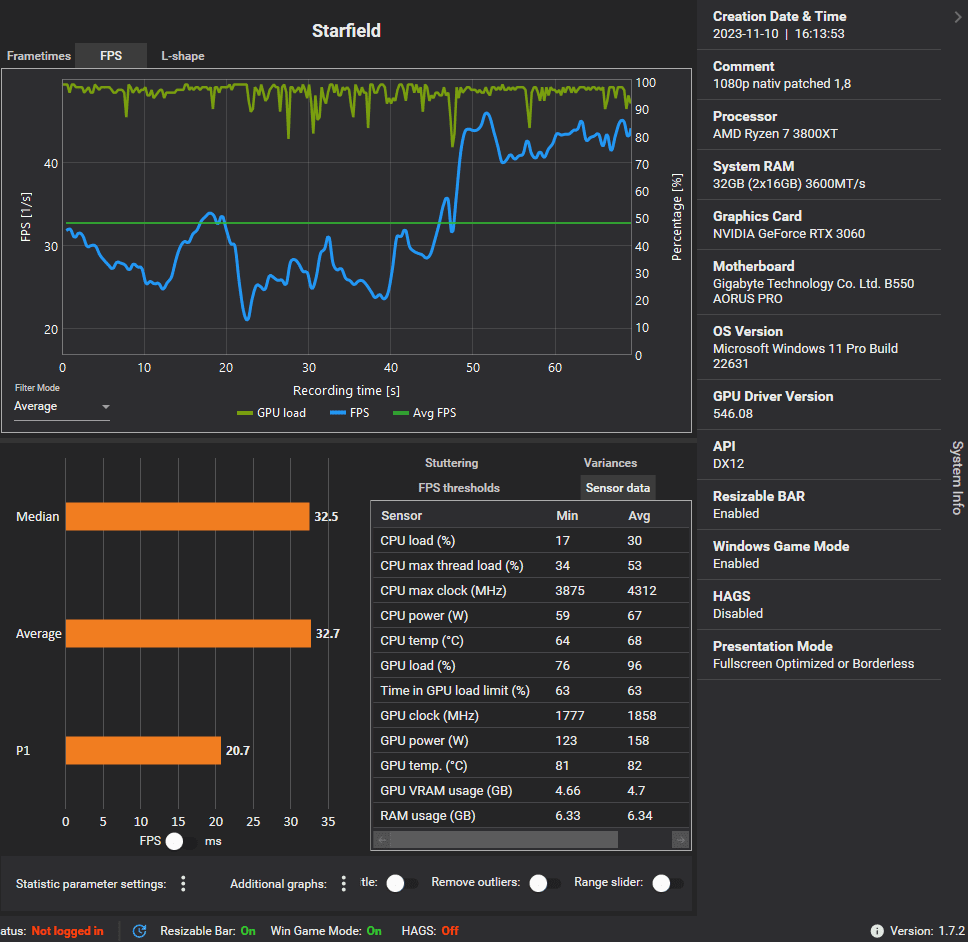Select the RAM usage (GB) row

tap(531, 815)
